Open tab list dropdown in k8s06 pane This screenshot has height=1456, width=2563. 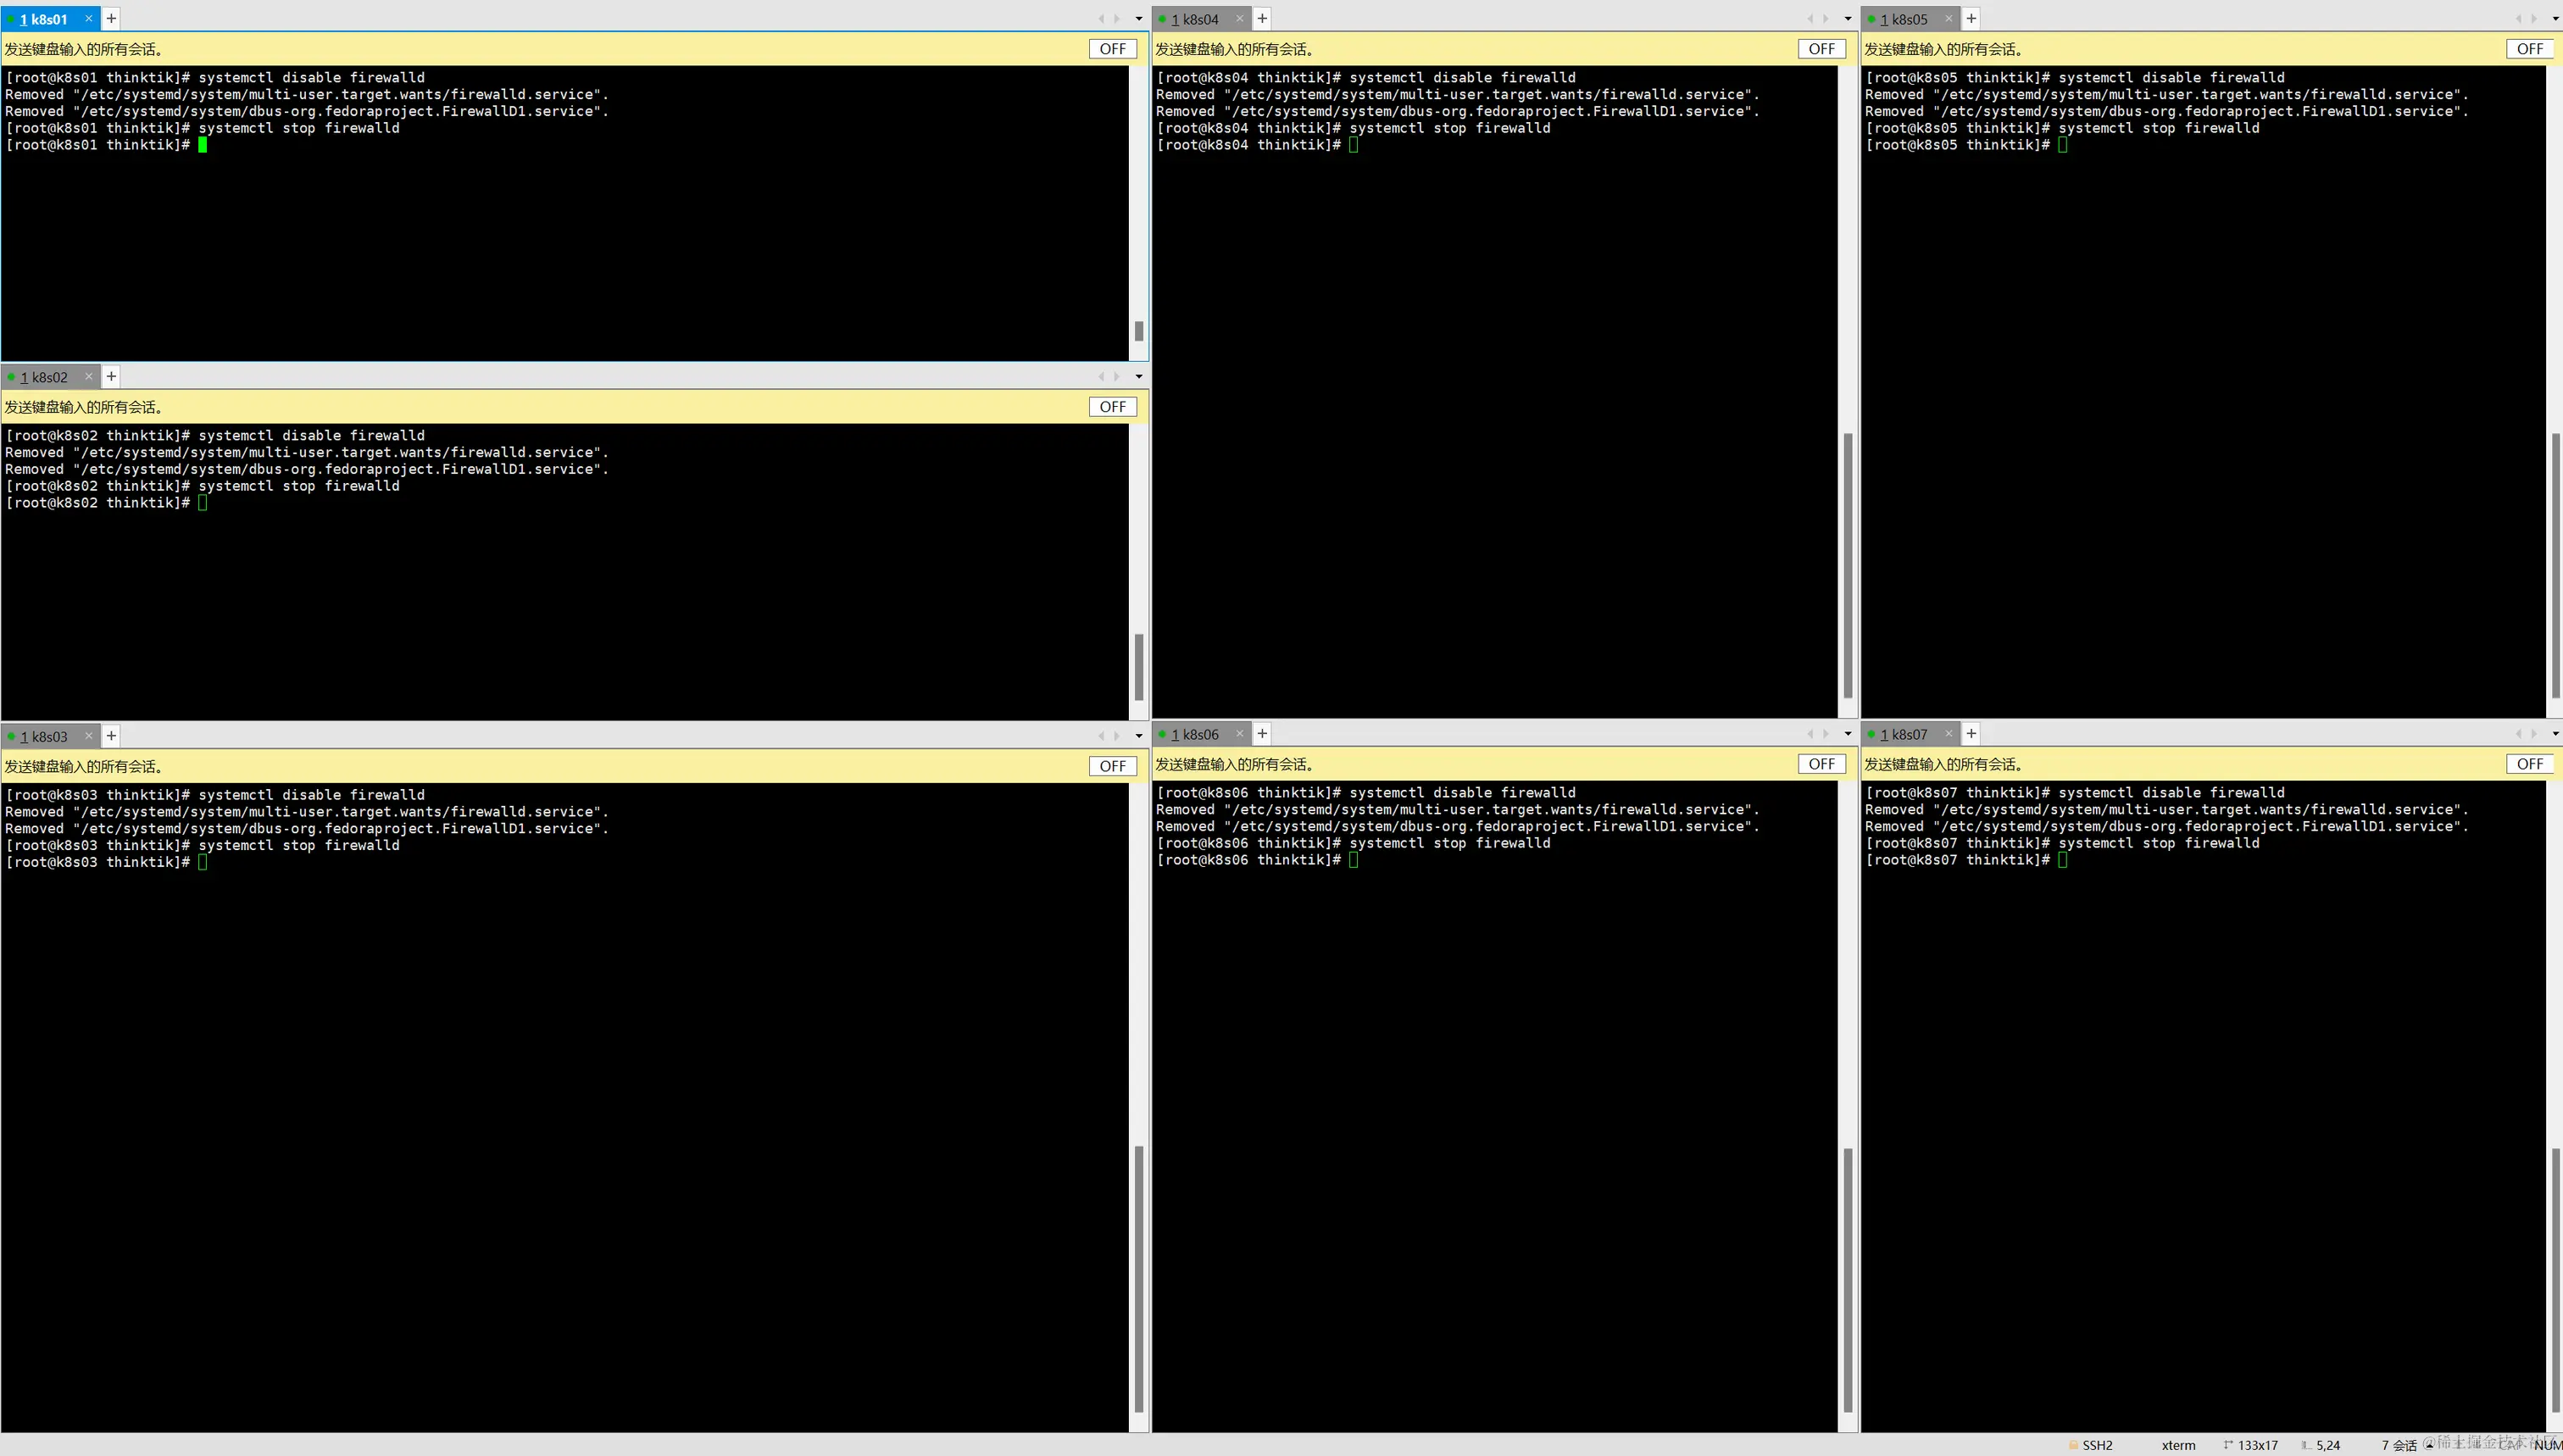click(1847, 733)
